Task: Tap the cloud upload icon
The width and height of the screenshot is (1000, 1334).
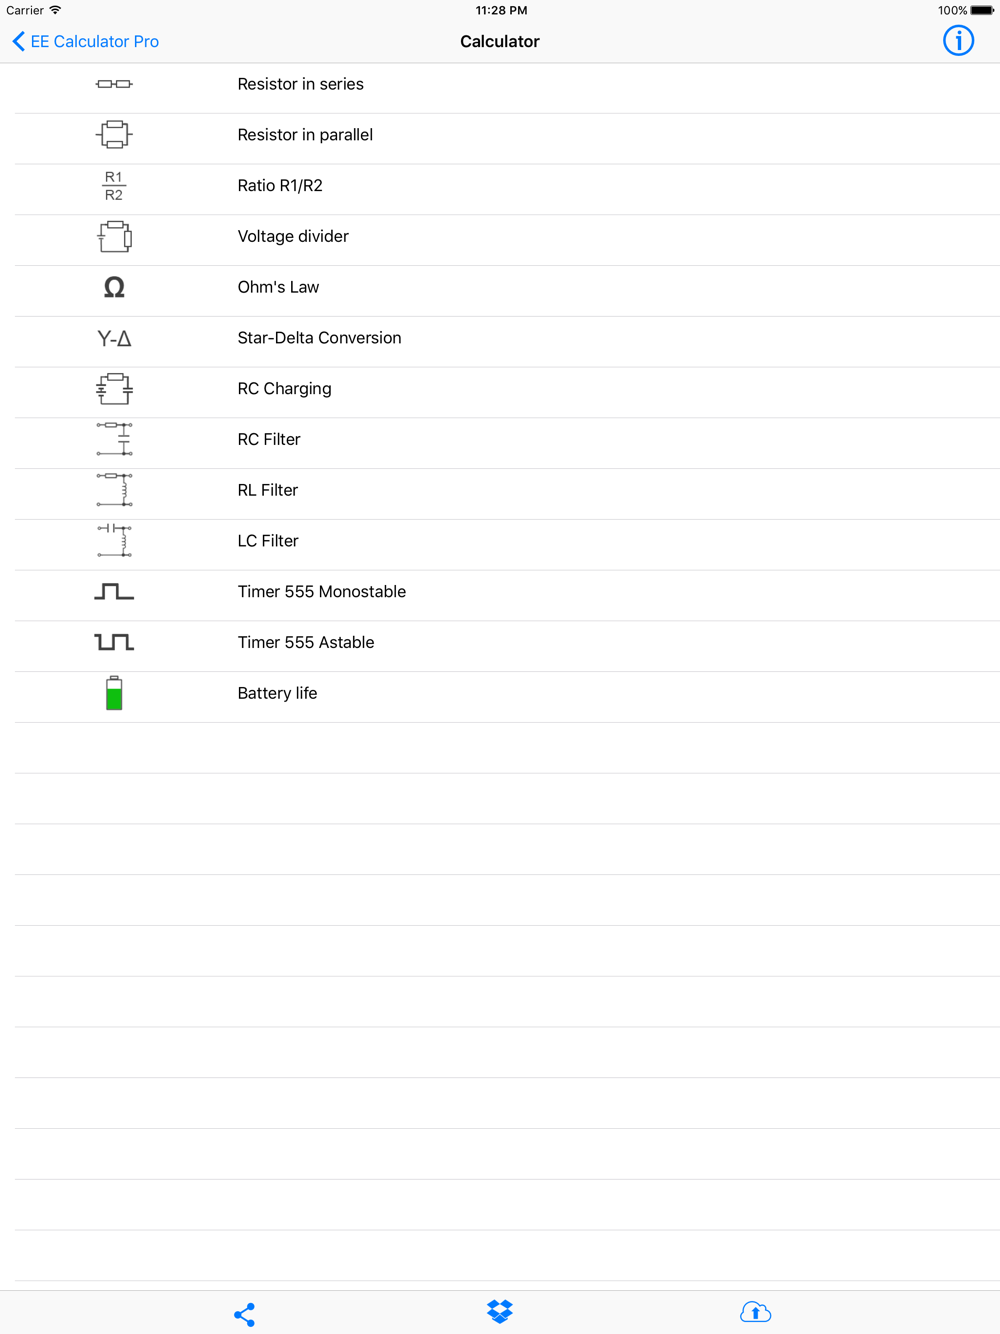Action: click(x=755, y=1311)
